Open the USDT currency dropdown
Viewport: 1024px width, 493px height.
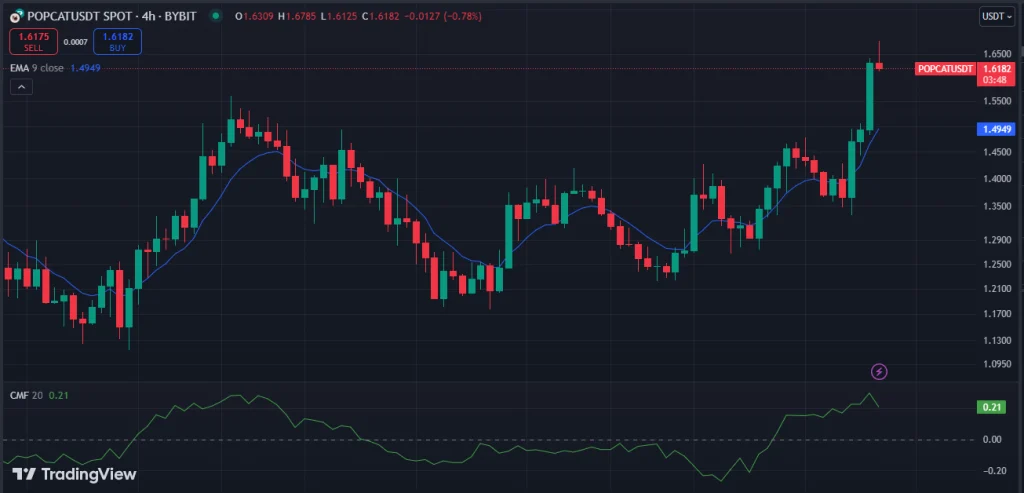click(x=996, y=16)
